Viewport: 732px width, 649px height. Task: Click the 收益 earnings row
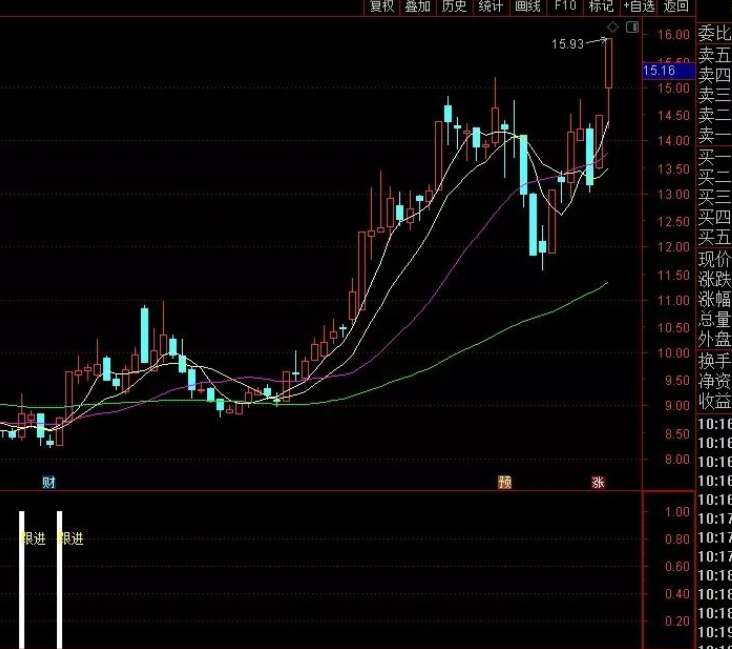tap(714, 401)
